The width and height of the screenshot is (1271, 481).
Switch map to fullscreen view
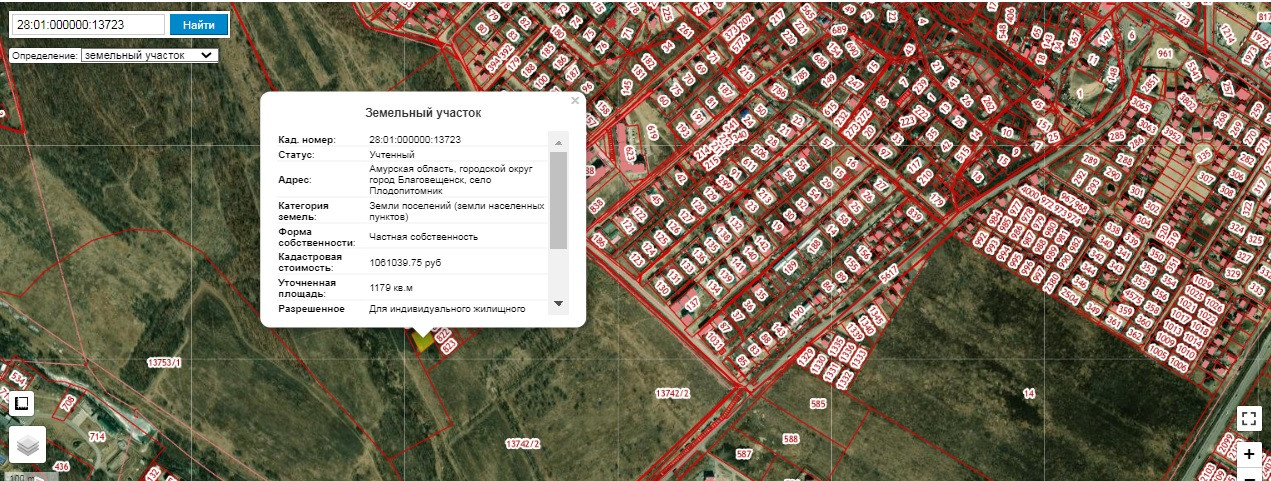point(1249,419)
